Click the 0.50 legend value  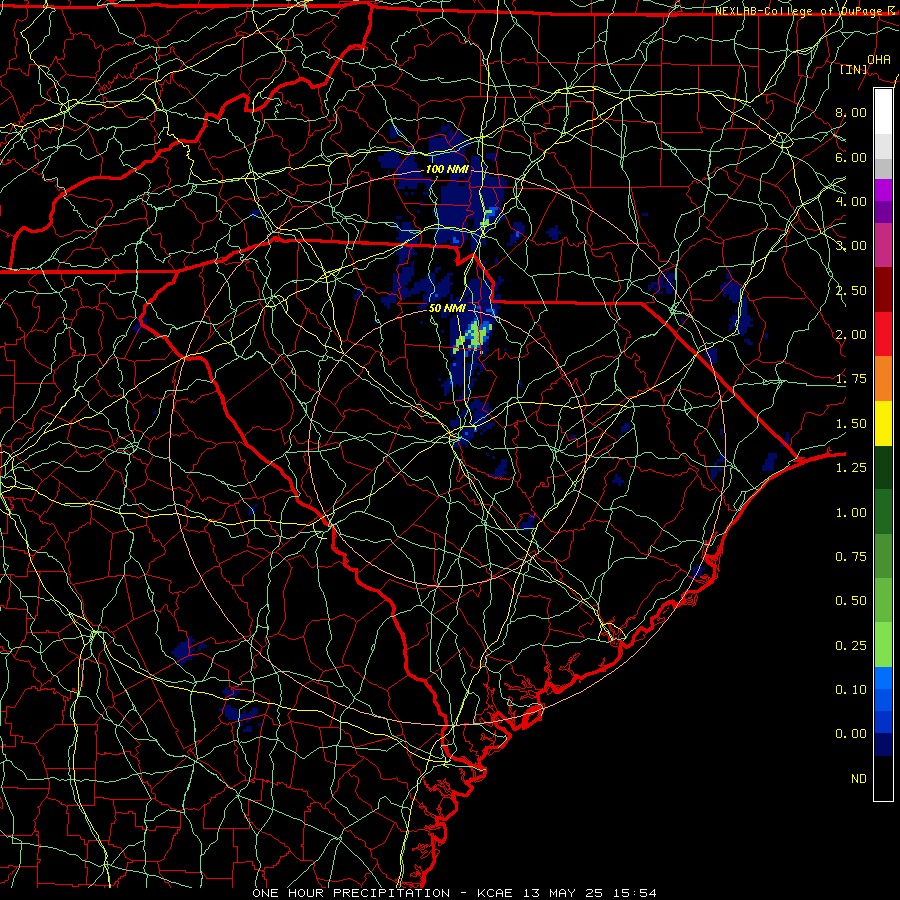851,601
